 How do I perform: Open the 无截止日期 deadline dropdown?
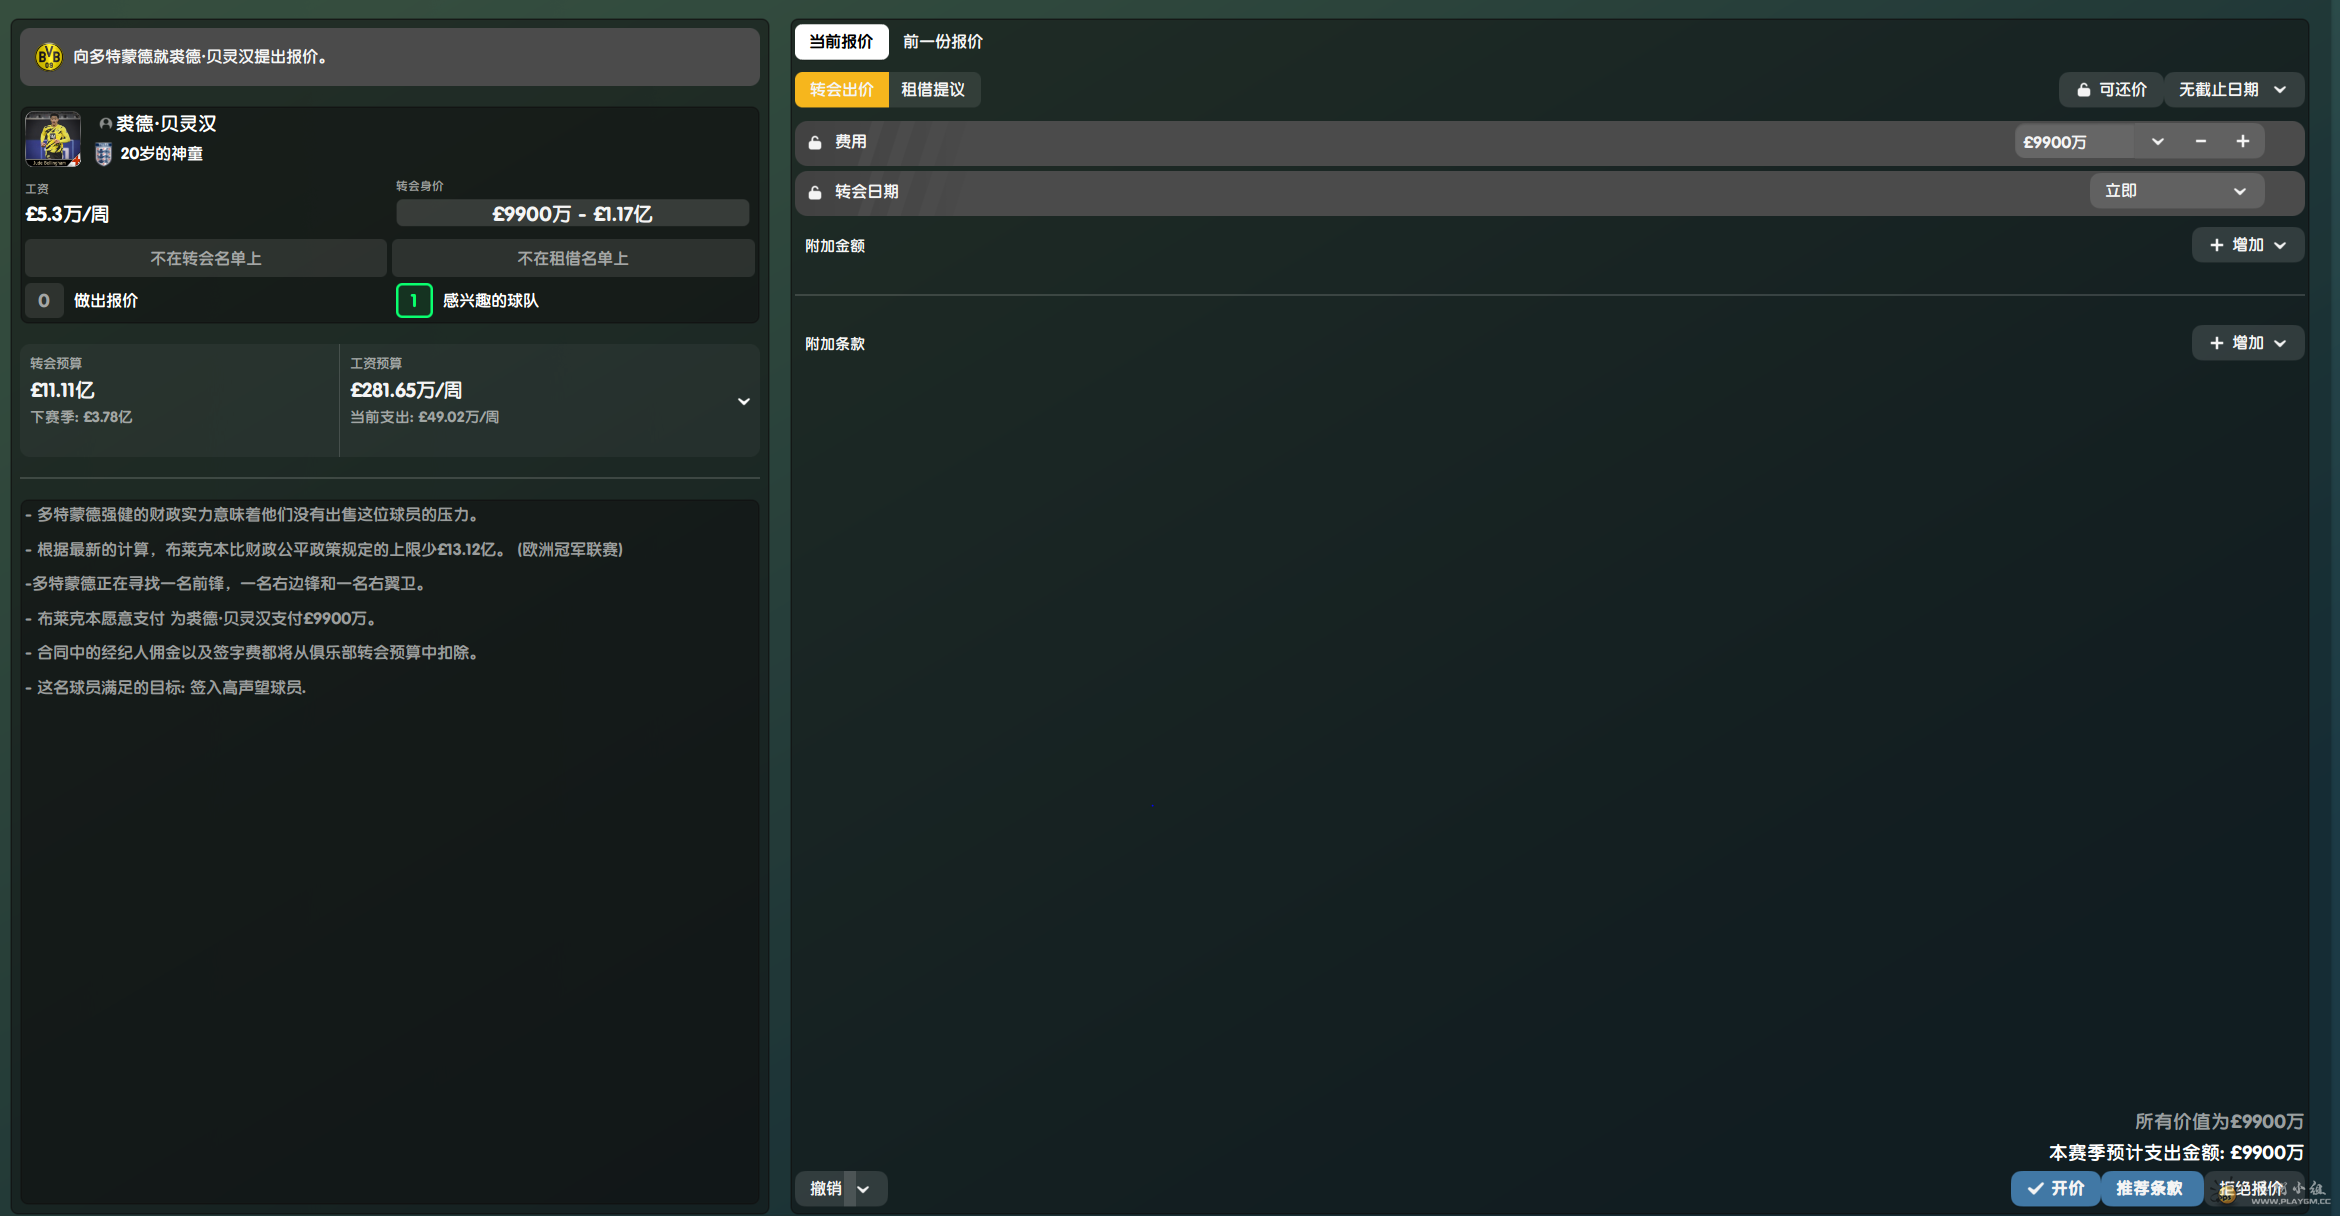(x=2233, y=90)
